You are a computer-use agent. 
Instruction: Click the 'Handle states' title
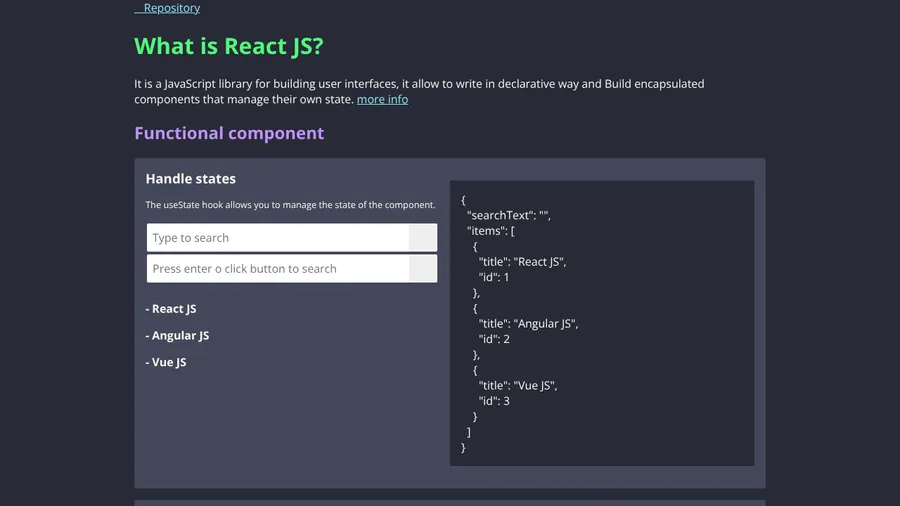(x=191, y=178)
